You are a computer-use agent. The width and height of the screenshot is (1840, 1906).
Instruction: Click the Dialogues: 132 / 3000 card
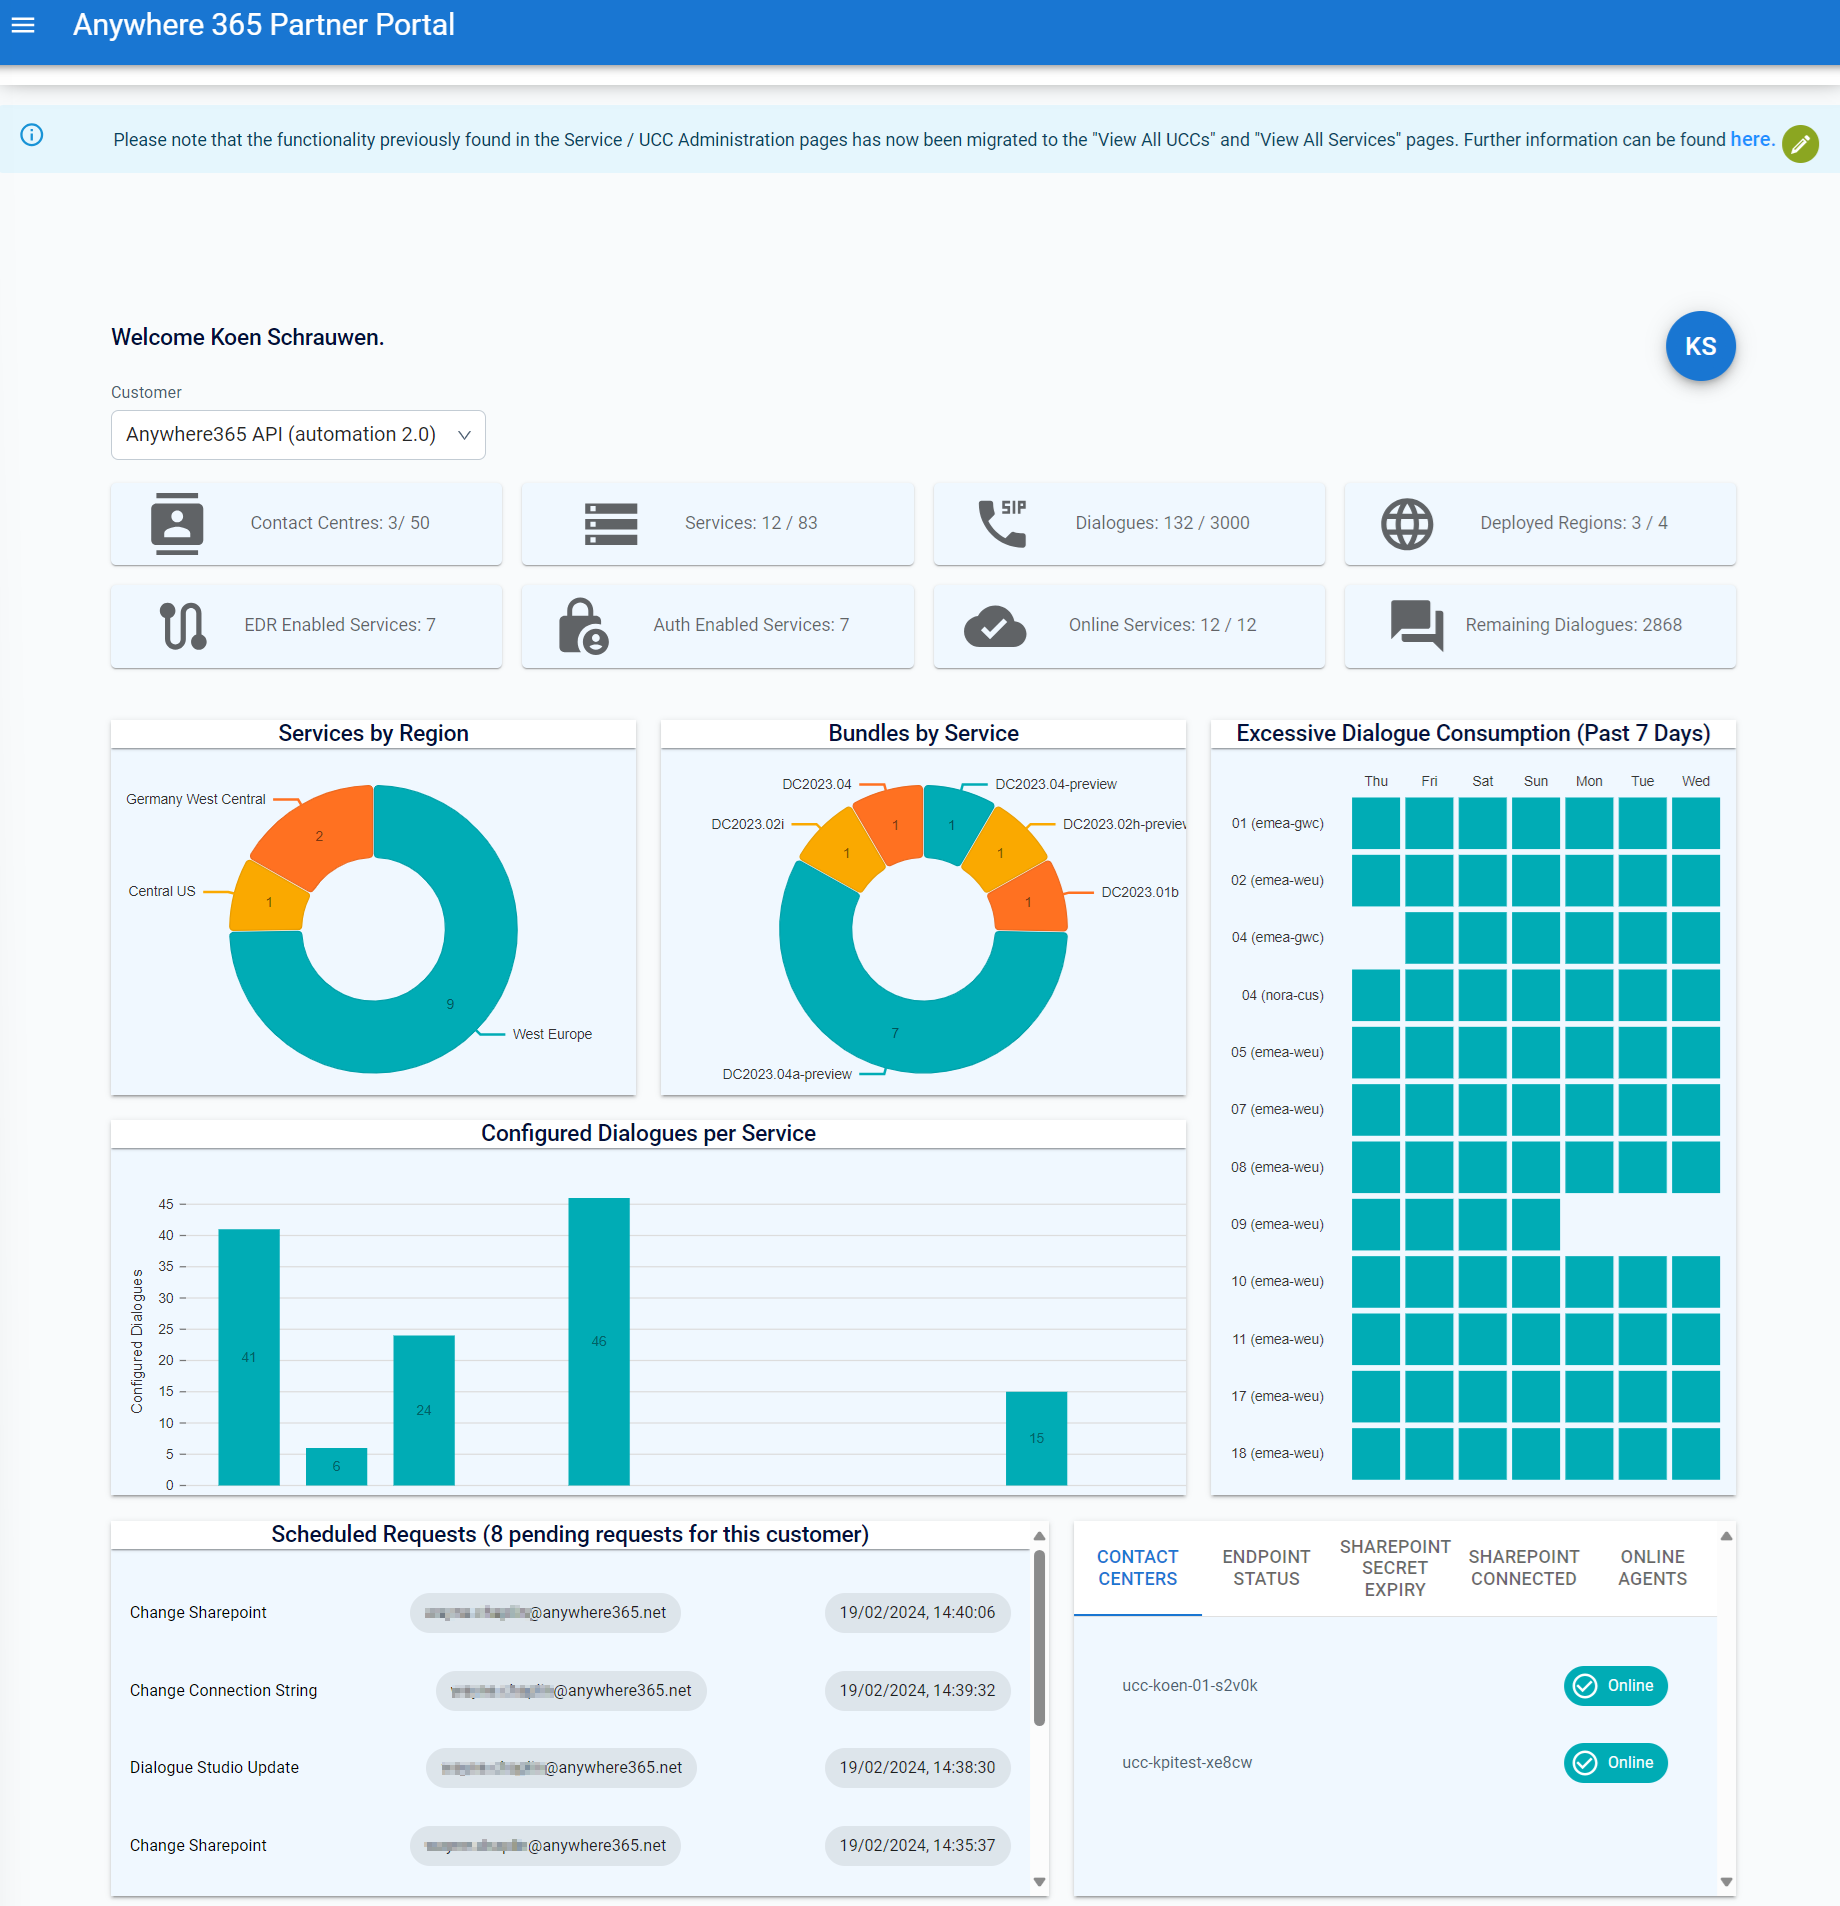pos(1129,524)
